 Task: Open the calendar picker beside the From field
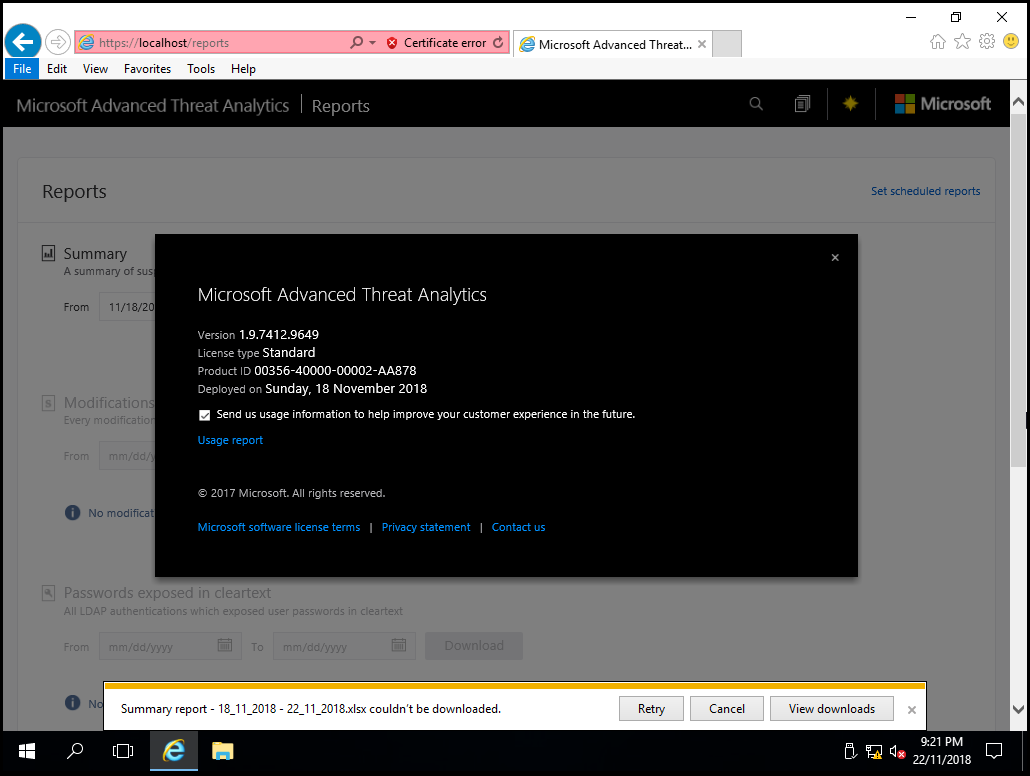pyautogui.click(x=226, y=645)
